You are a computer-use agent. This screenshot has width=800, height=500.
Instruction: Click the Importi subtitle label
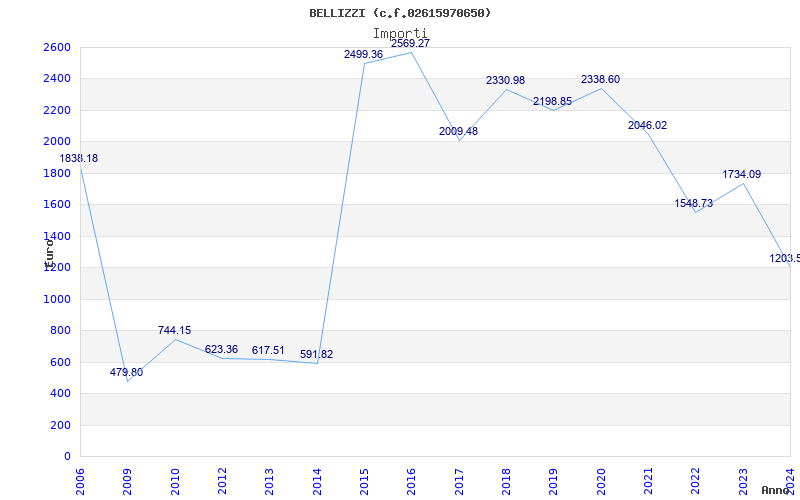pyautogui.click(x=400, y=33)
